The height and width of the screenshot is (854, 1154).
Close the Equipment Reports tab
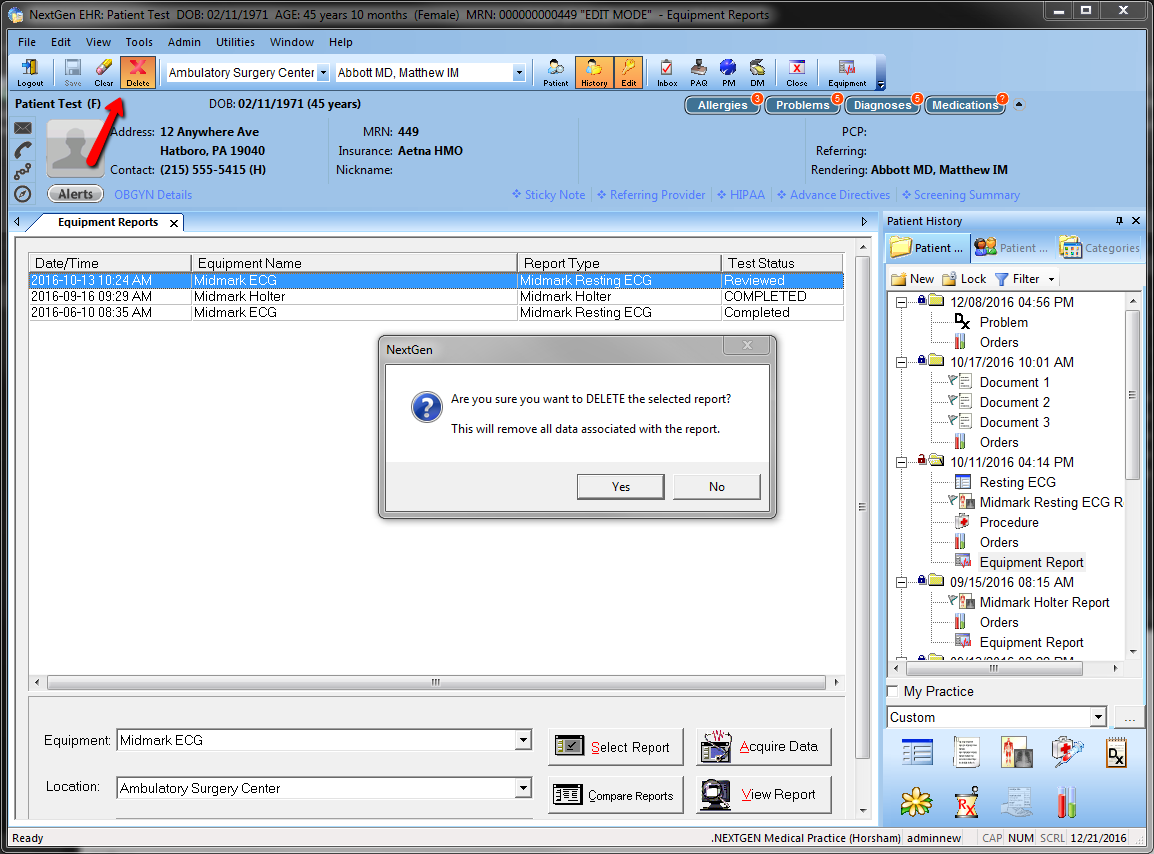pyautogui.click(x=174, y=223)
